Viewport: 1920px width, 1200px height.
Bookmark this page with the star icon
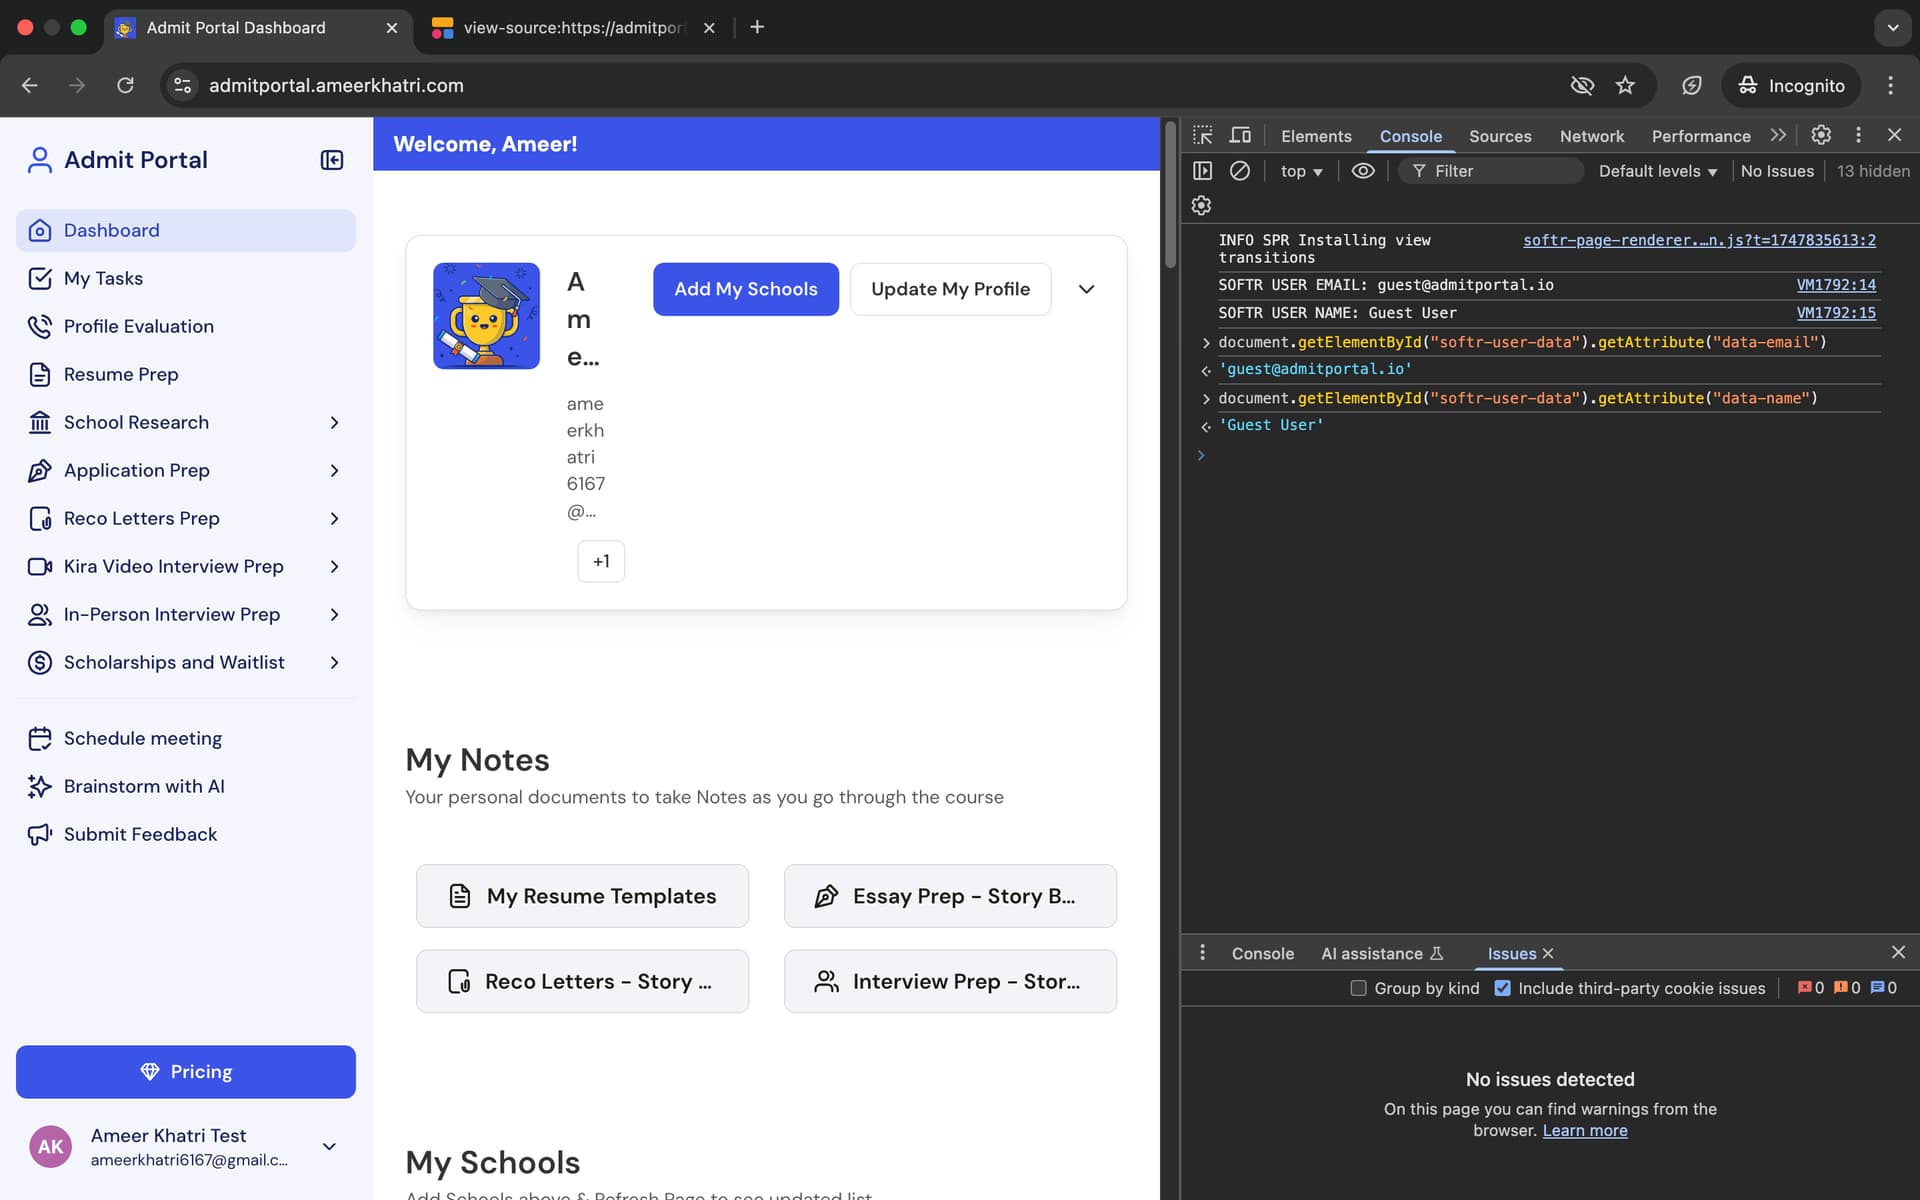click(1625, 85)
